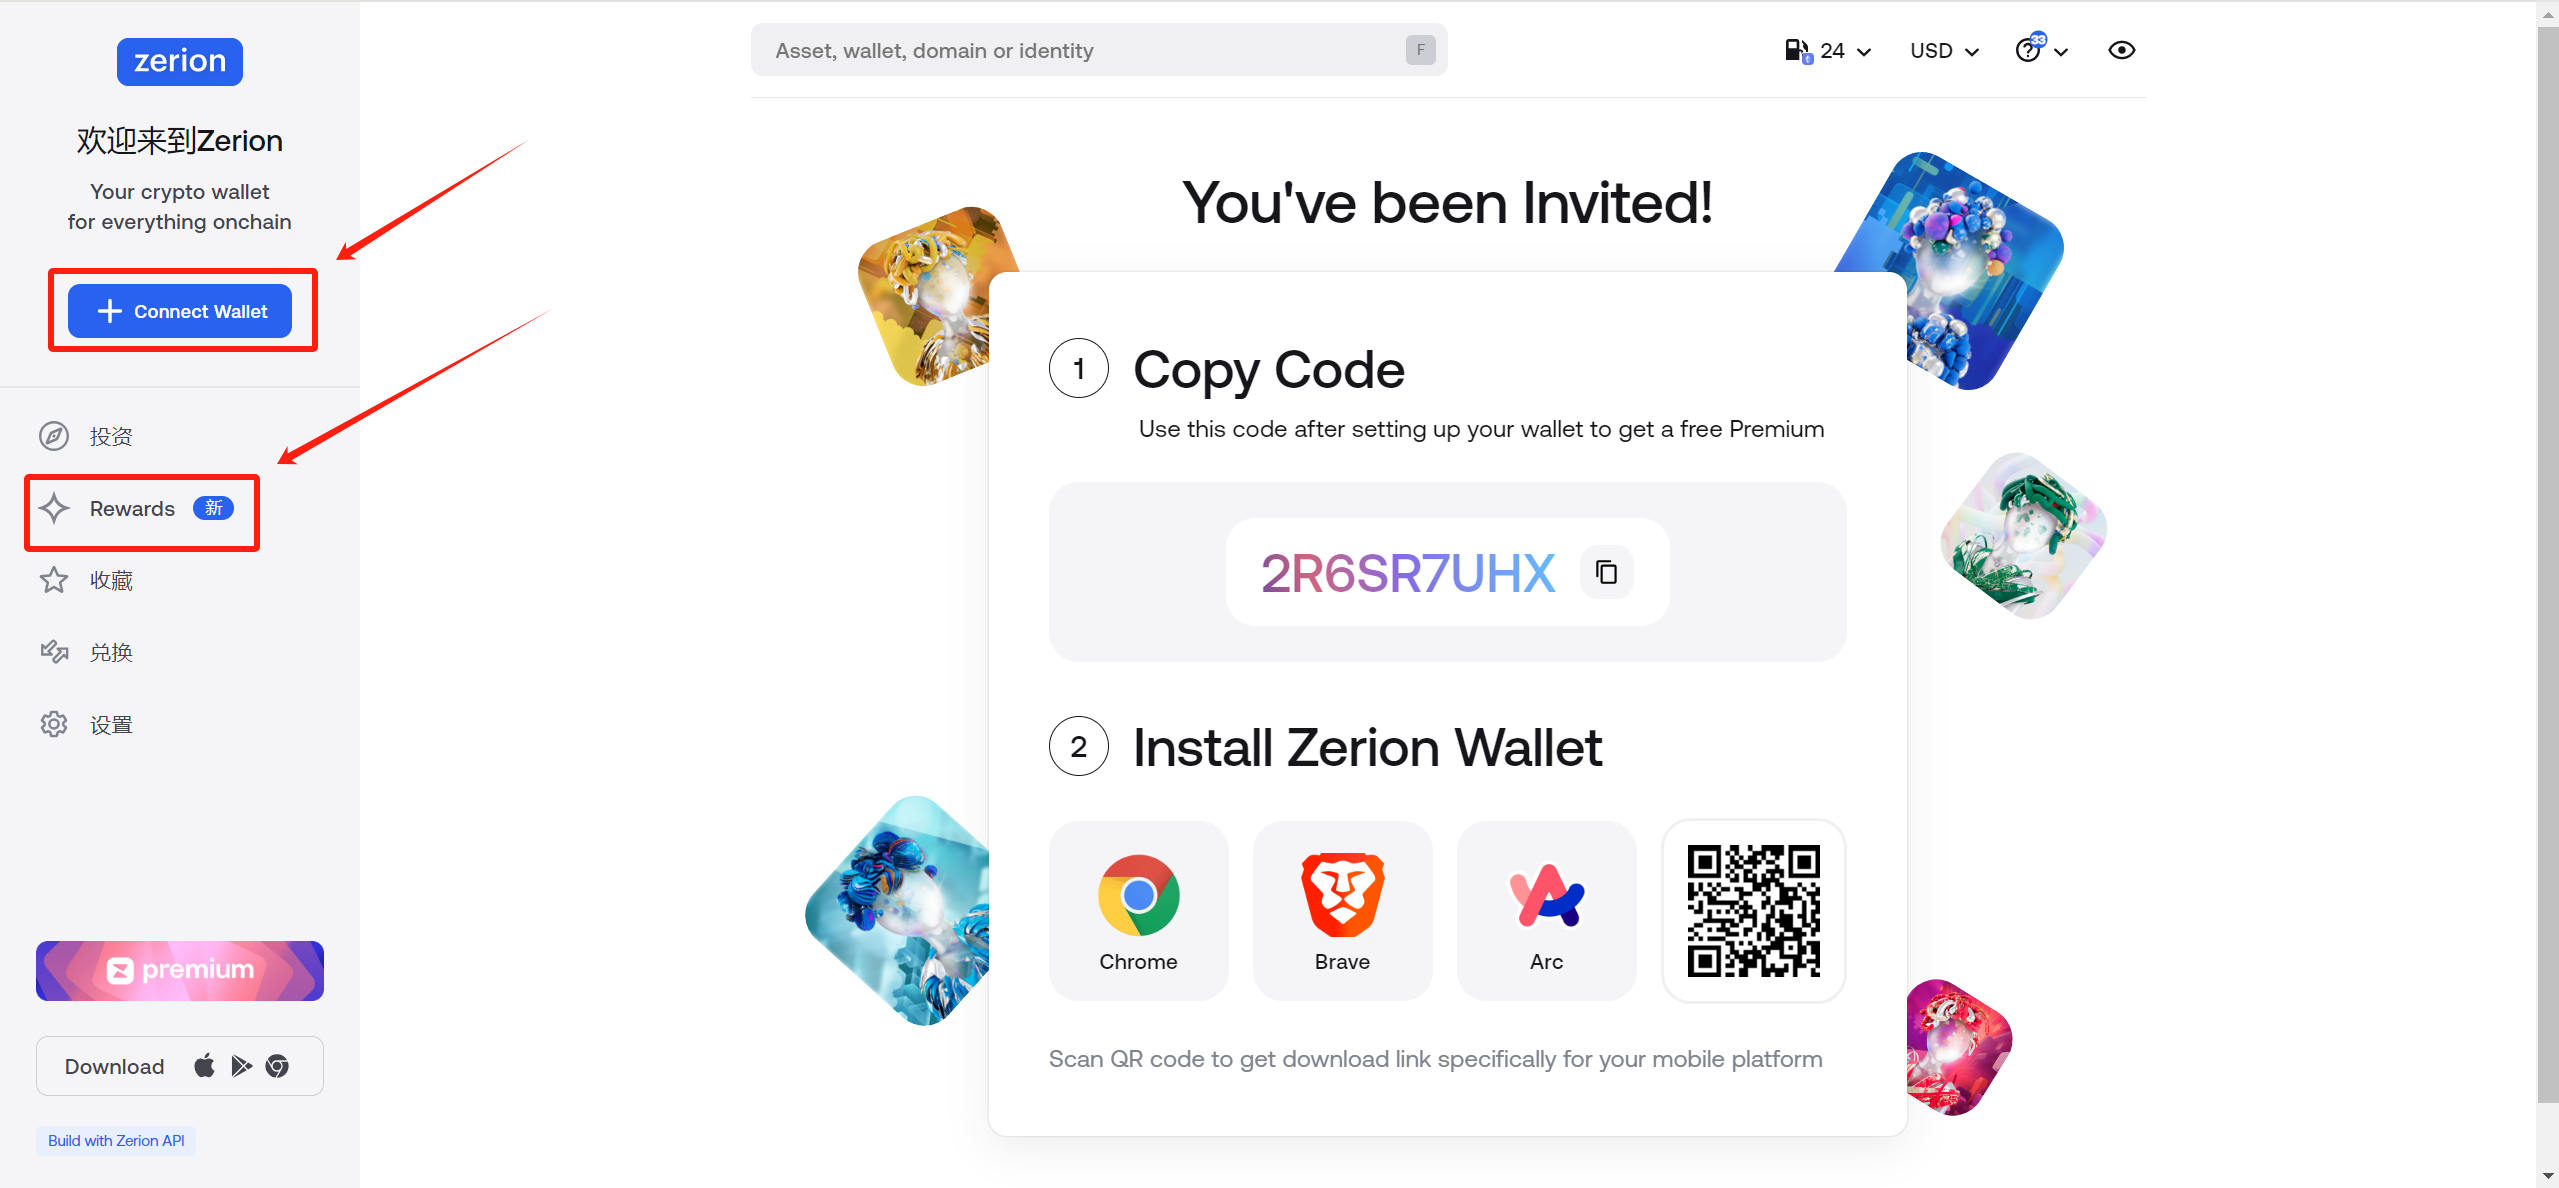Select the 收藏 star section
Image resolution: width=2559 pixels, height=1188 pixels.
click(x=110, y=580)
